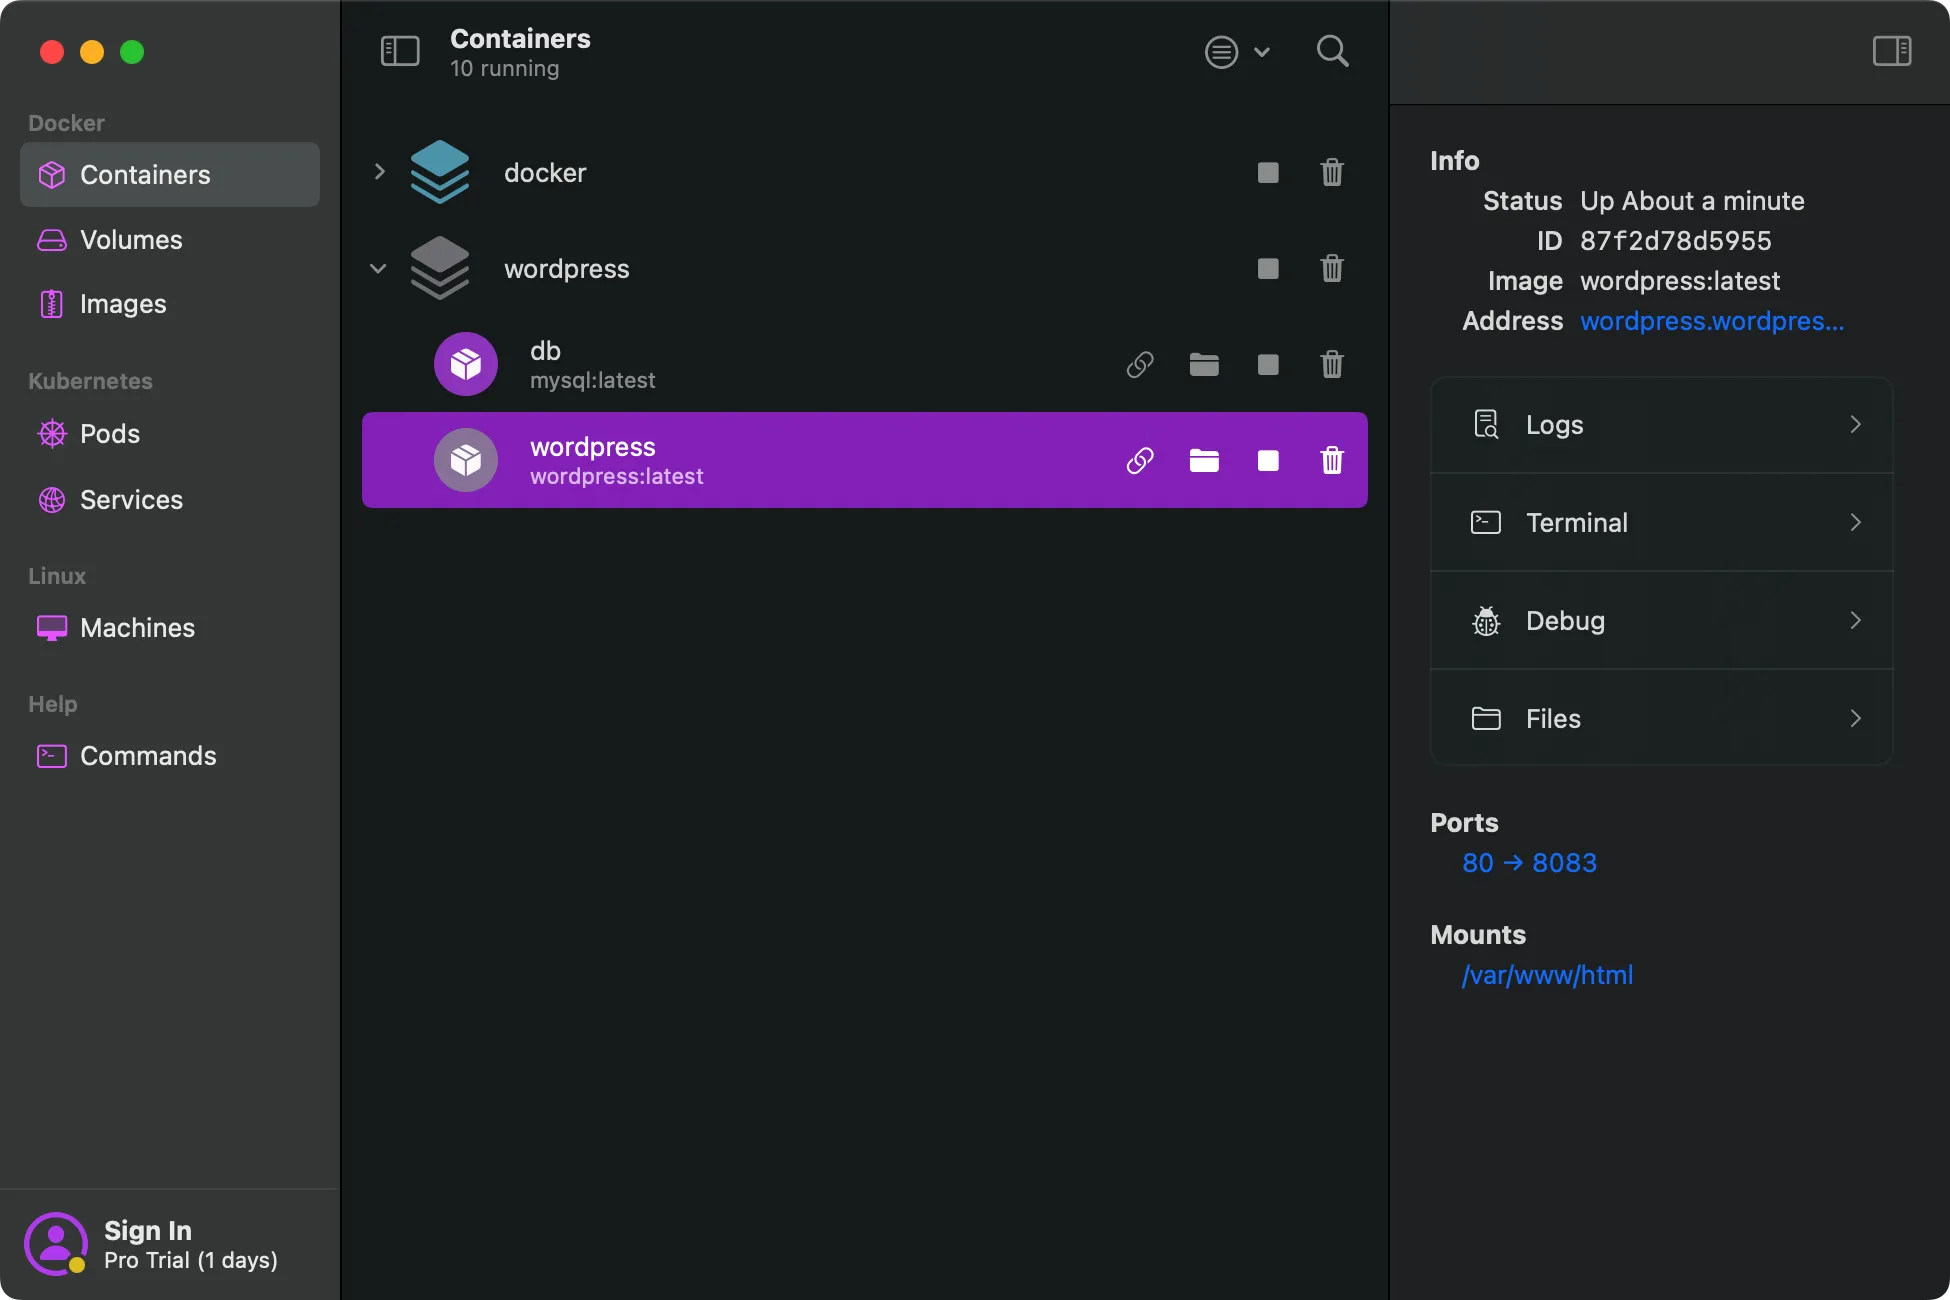Open Help Commands section
Image resolution: width=1950 pixels, height=1300 pixels.
(170, 756)
